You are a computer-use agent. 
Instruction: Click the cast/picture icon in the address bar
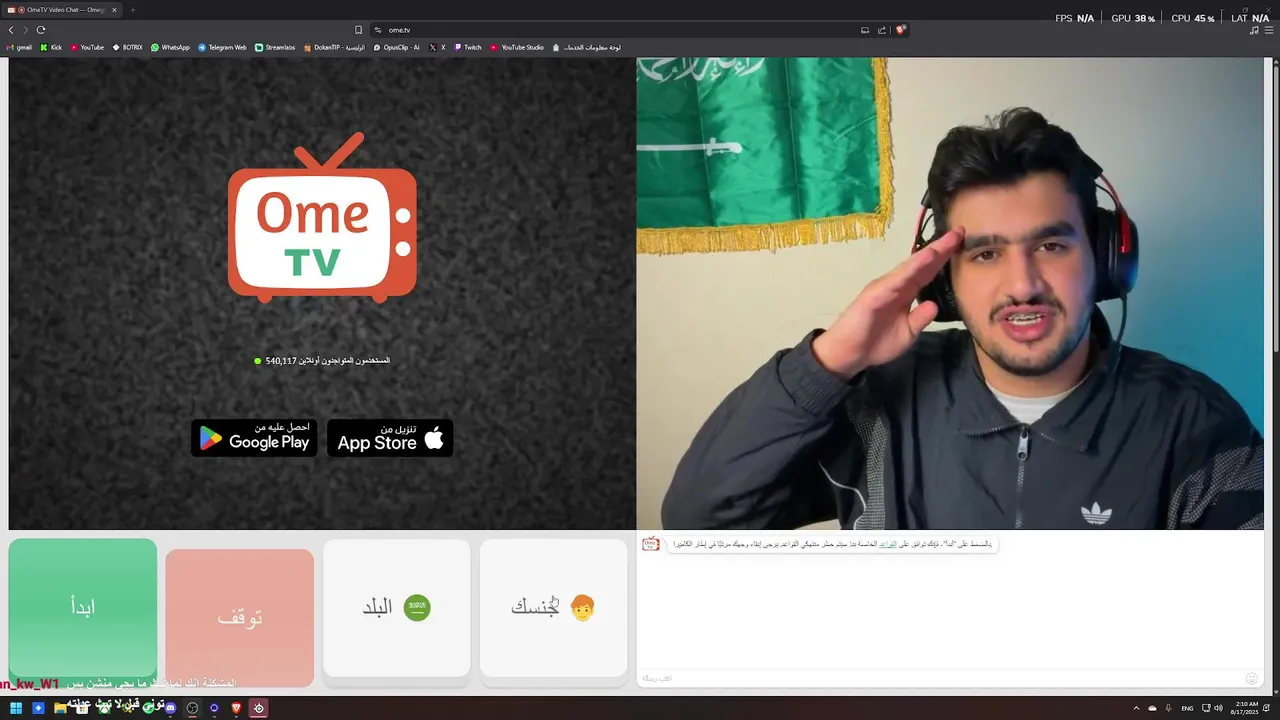pos(865,30)
